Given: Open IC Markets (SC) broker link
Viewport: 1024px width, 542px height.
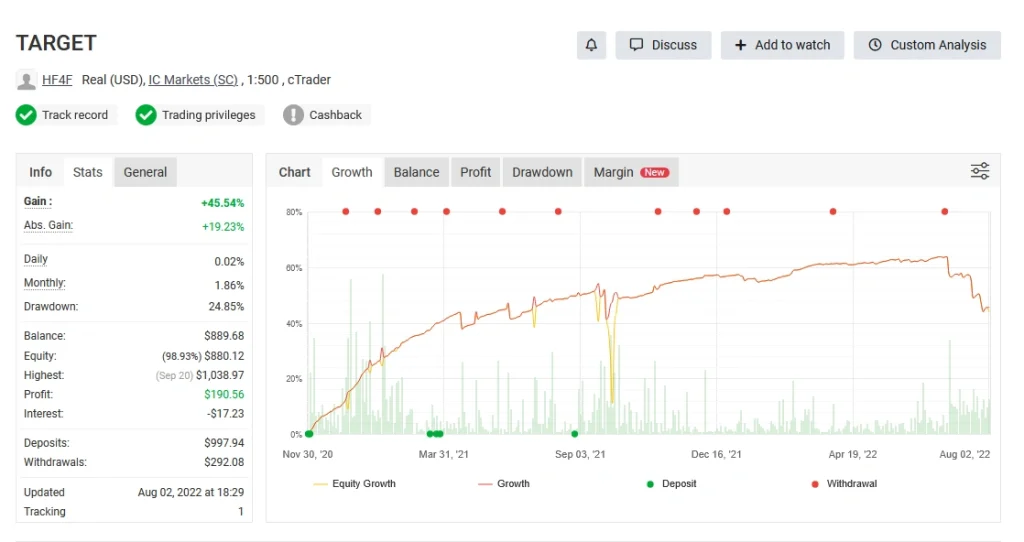Looking at the screenshot, I should click(193, 80).
